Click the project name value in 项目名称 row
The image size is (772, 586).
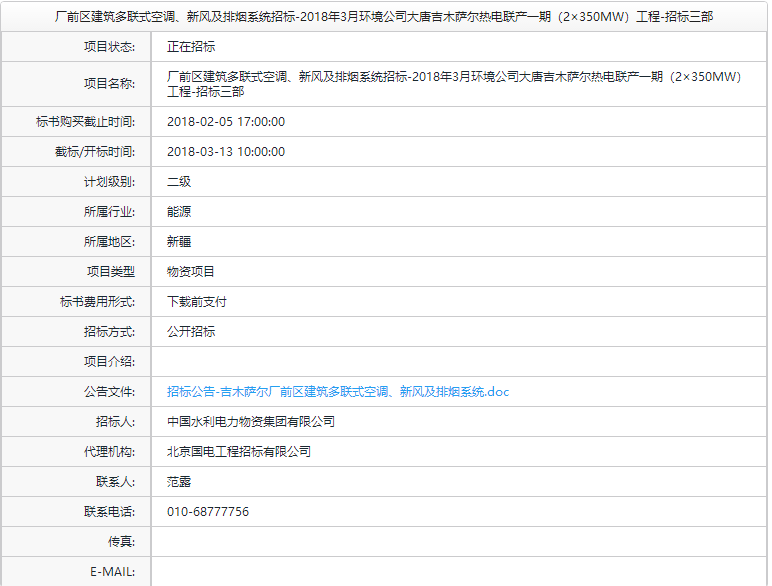click(x=453, y=84)
